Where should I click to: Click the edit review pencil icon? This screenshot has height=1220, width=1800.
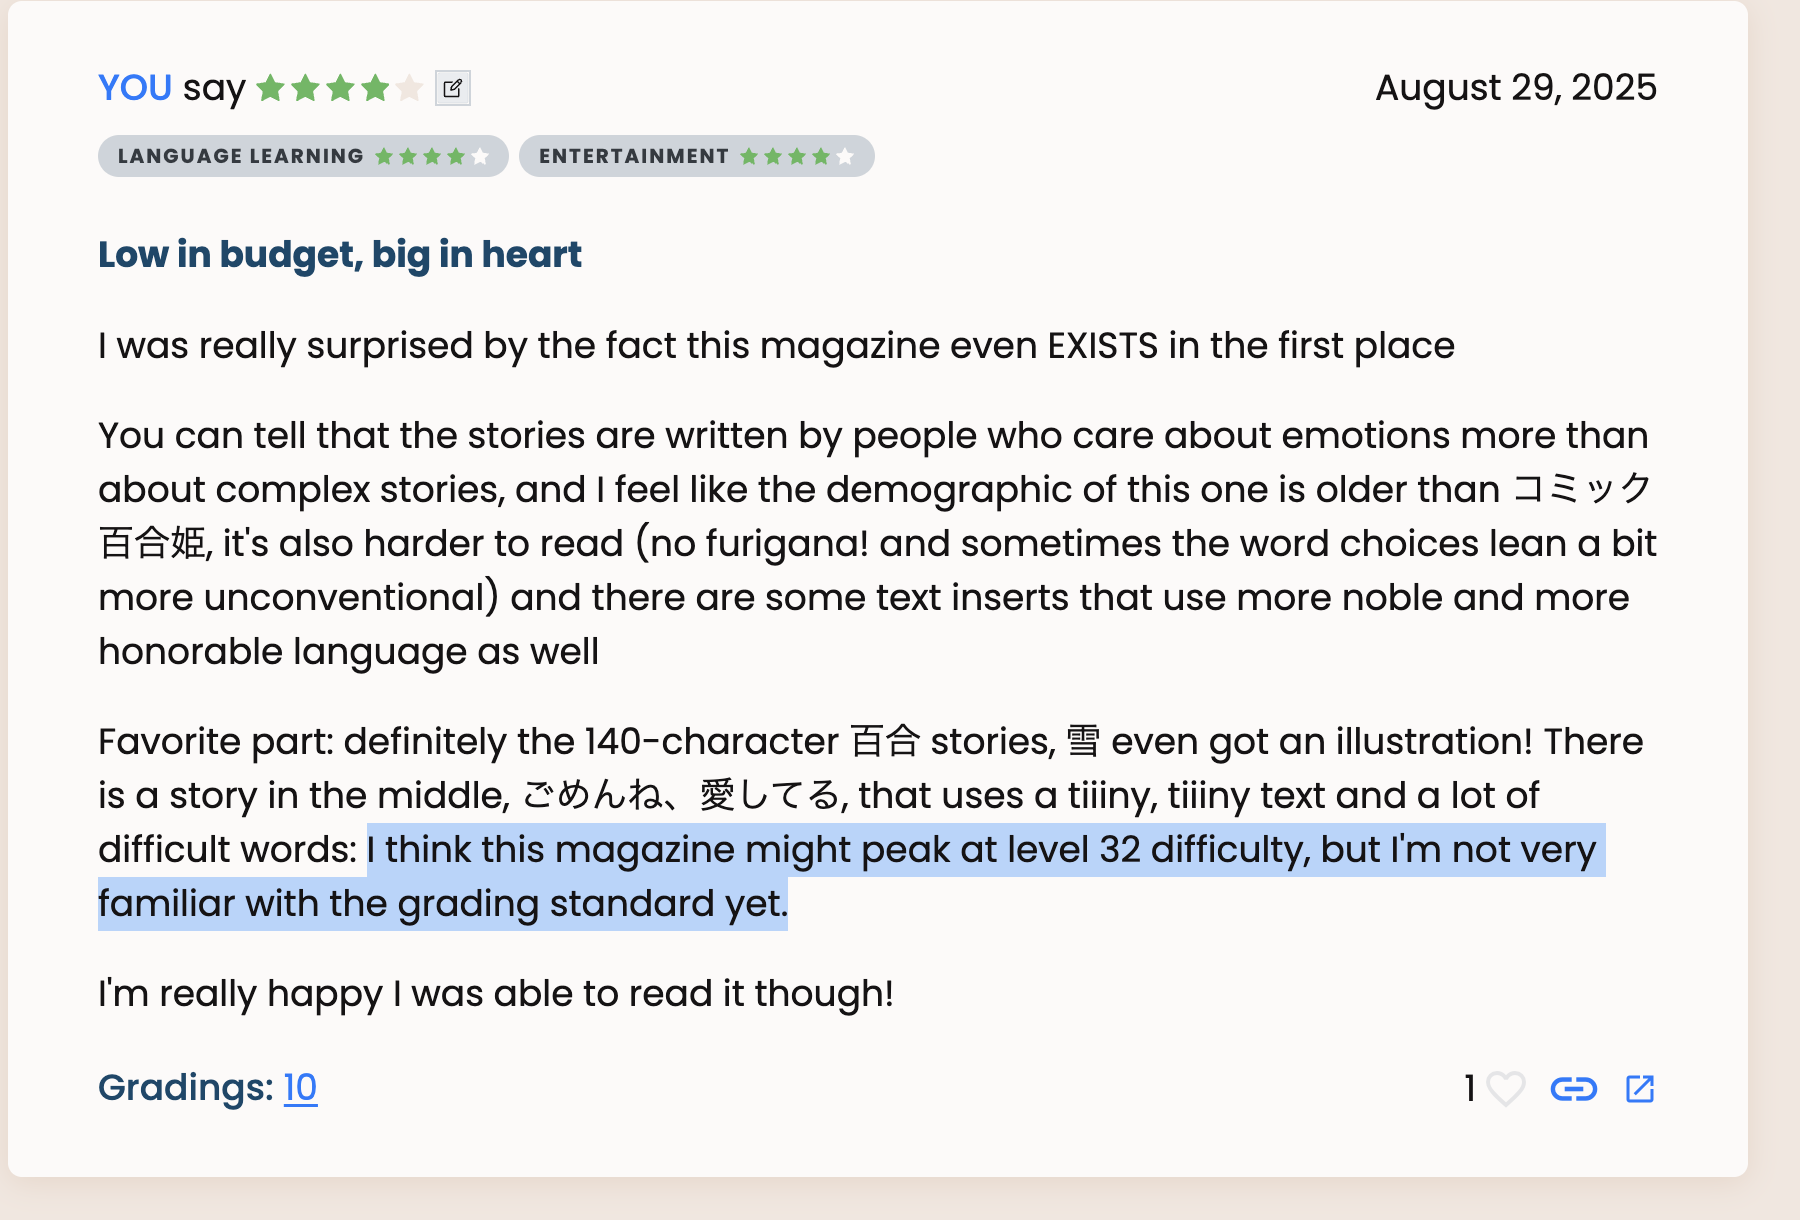tap(453, 88)
